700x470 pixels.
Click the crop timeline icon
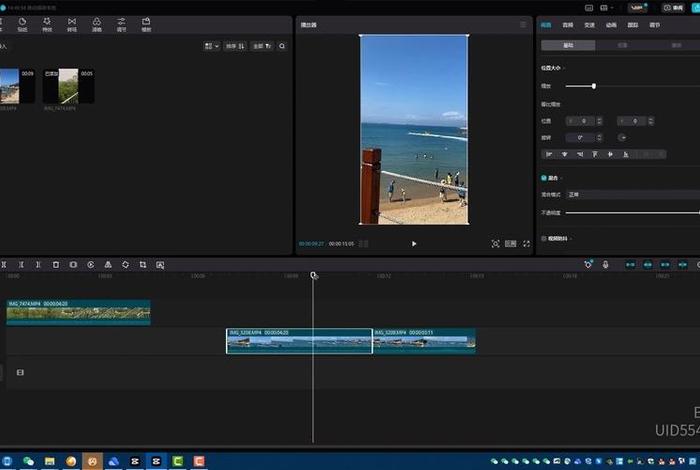click(x=143, y=265)
